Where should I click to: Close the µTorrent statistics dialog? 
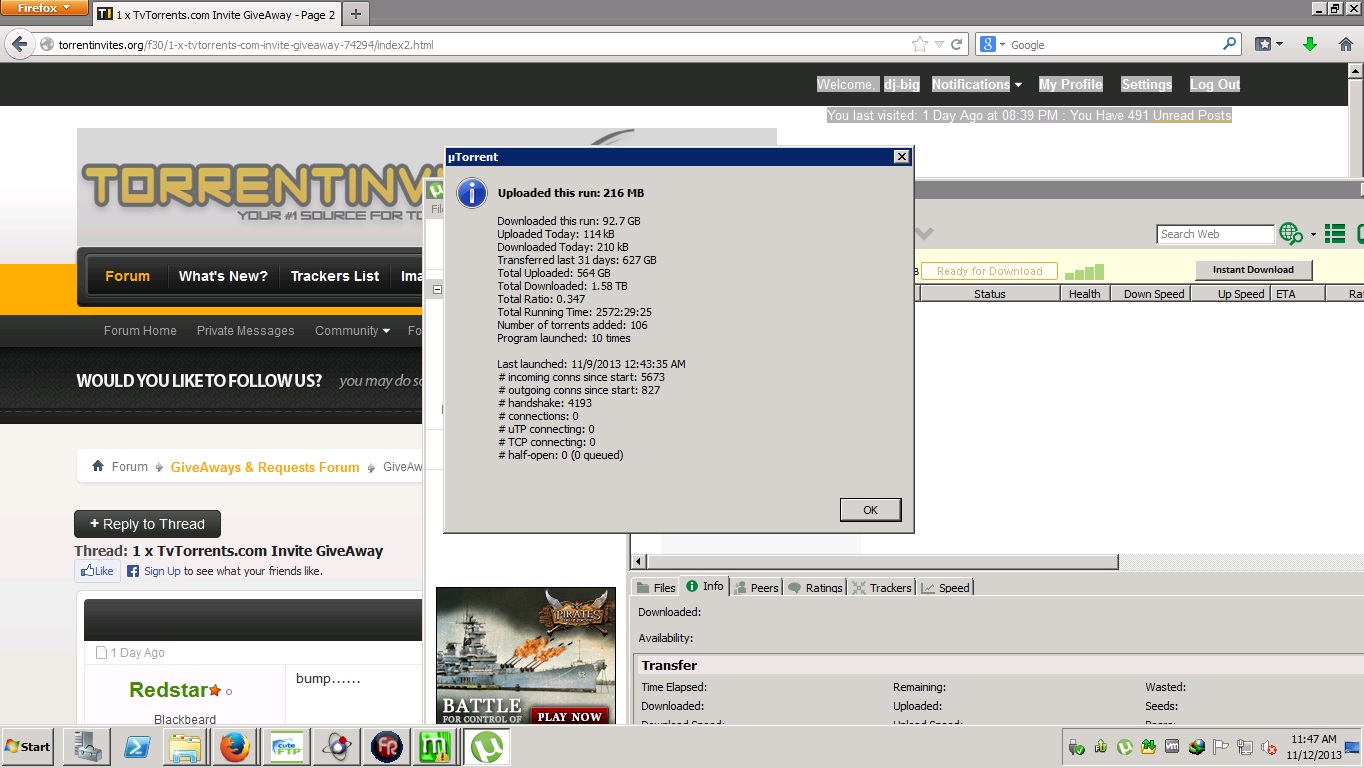901,157
